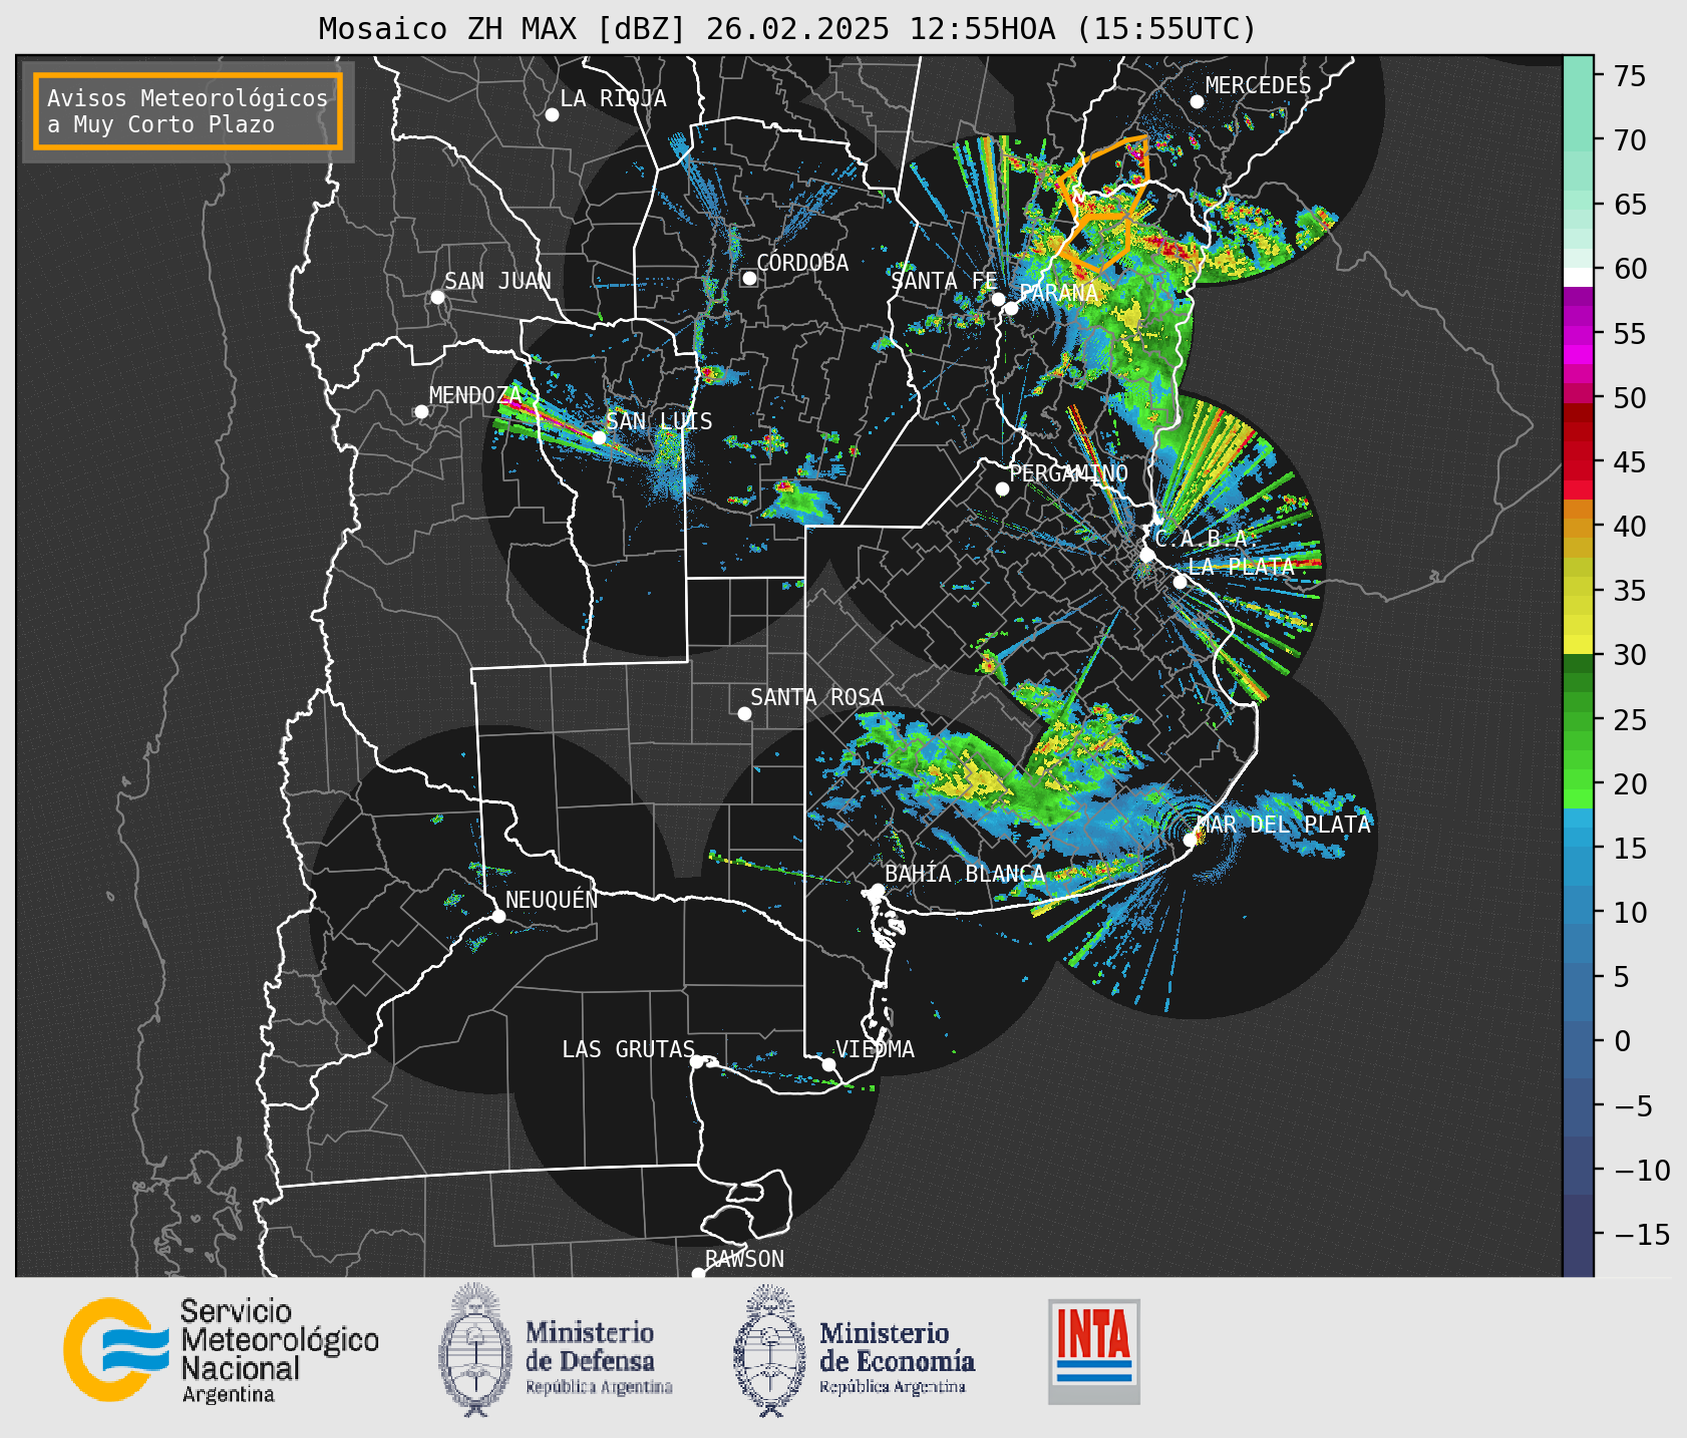Select the LAS GRUTAS city marker

click(x=697, y=1062)
